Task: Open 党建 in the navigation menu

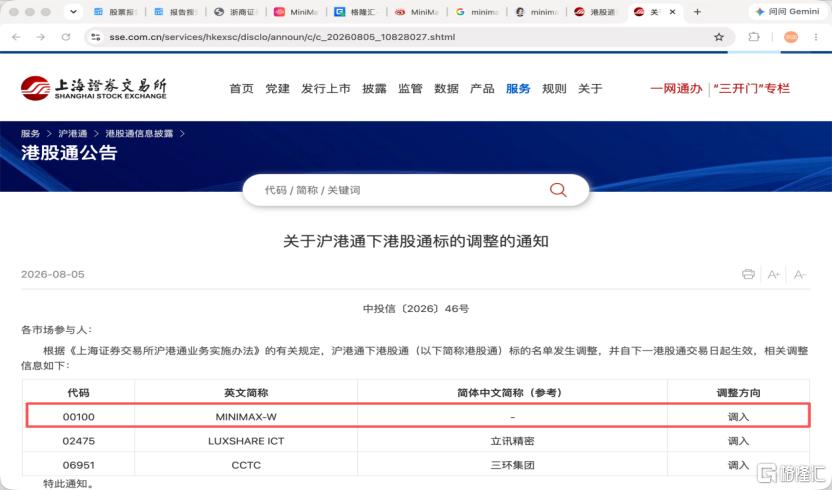Action: [278, 89]
